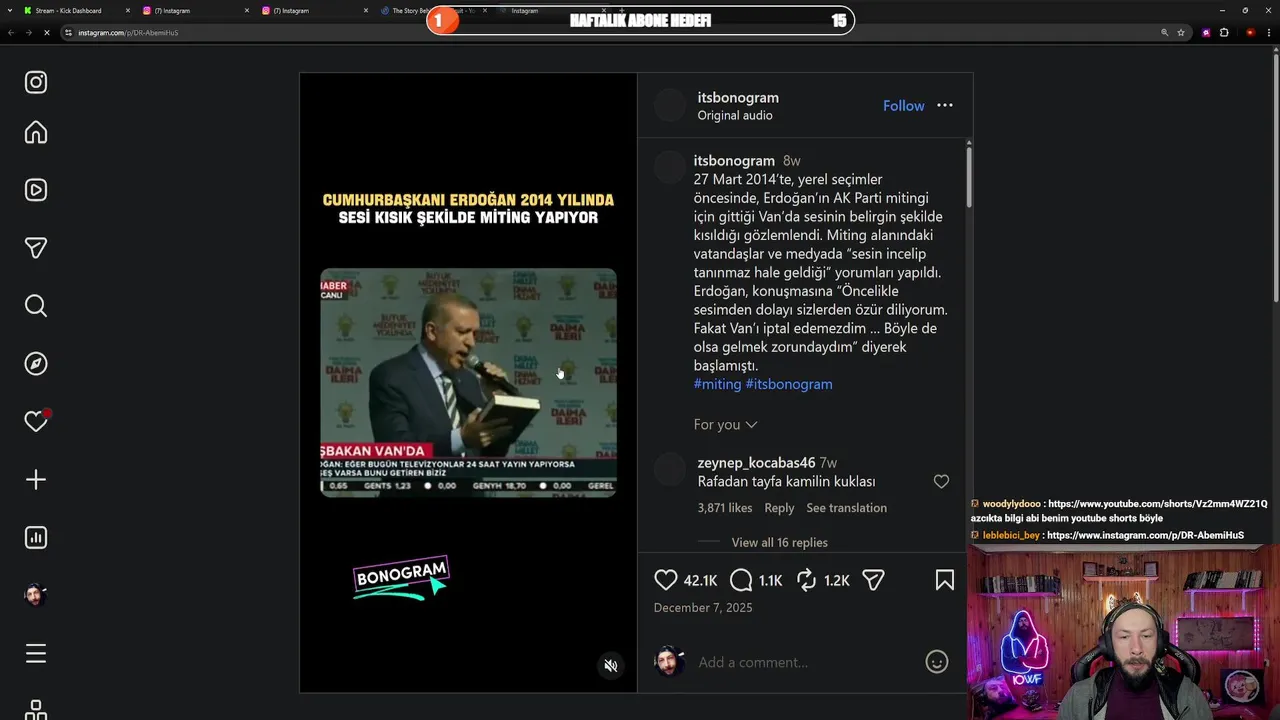Screen dimensions: 1280x720
Task: Click the 1.1K comments count
Action: coord(770,581)
